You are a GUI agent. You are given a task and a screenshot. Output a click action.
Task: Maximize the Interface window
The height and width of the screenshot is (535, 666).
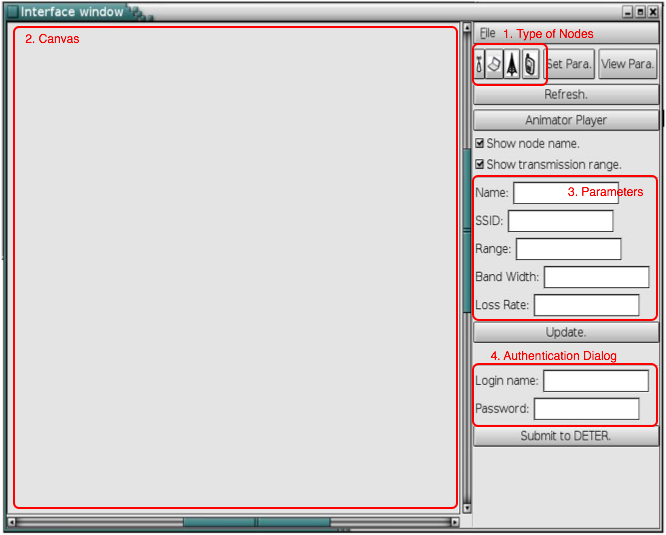point(640,12)
